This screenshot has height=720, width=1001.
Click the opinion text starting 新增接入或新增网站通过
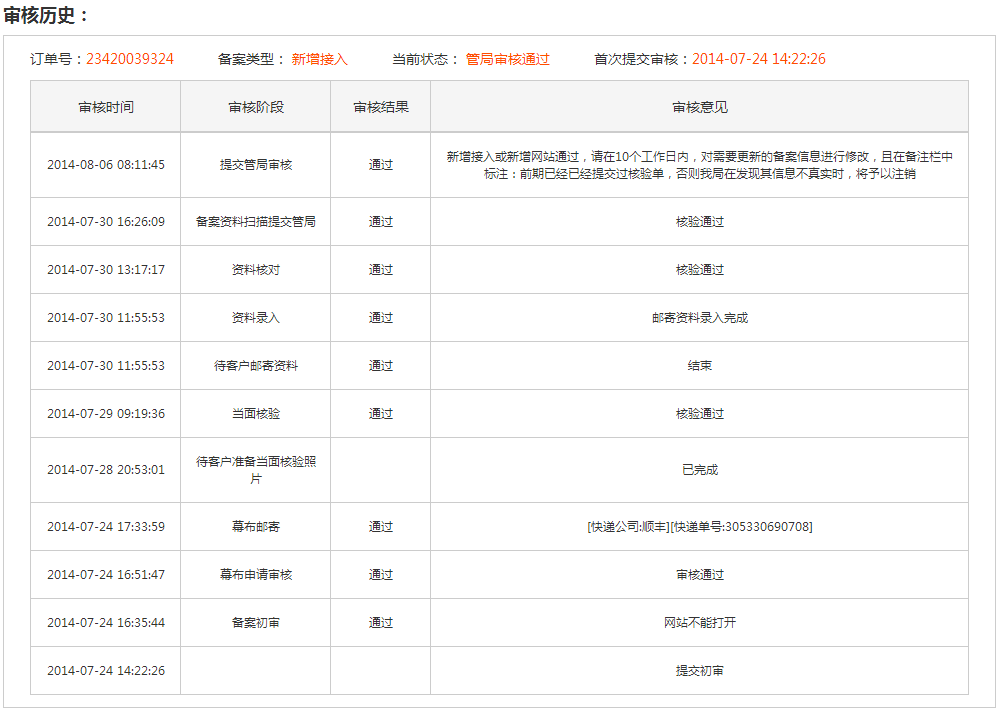pyautogui.click(x=700, y=165)
